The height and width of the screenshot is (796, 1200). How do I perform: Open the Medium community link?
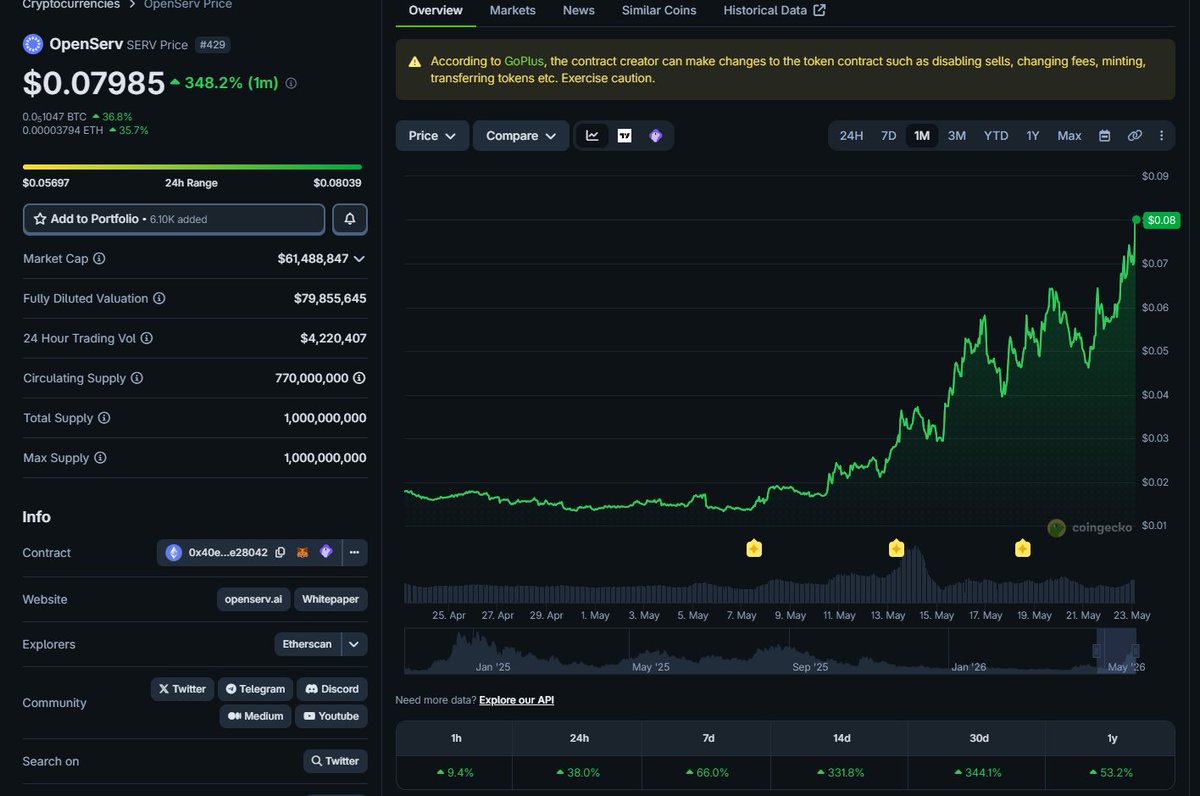click(x=256, y=715)
